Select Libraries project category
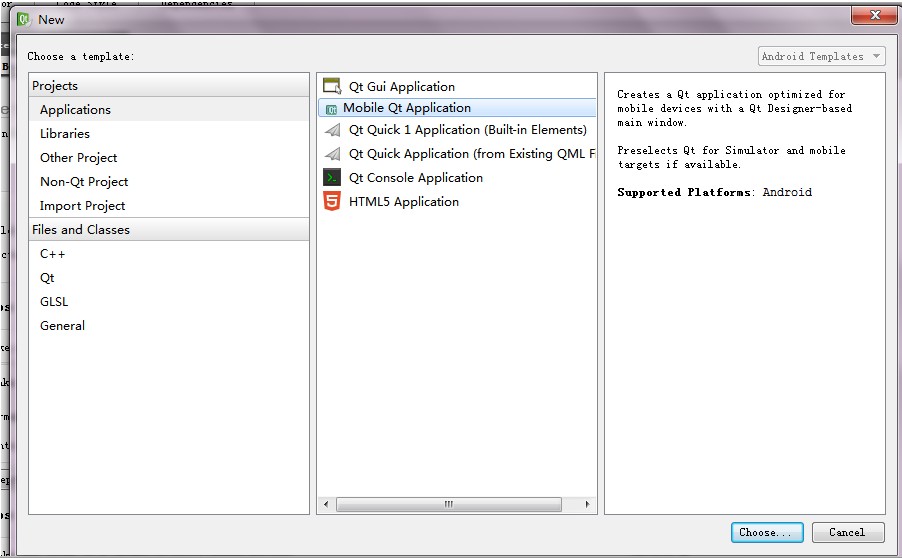902x558 pixels. coord(169,133)
